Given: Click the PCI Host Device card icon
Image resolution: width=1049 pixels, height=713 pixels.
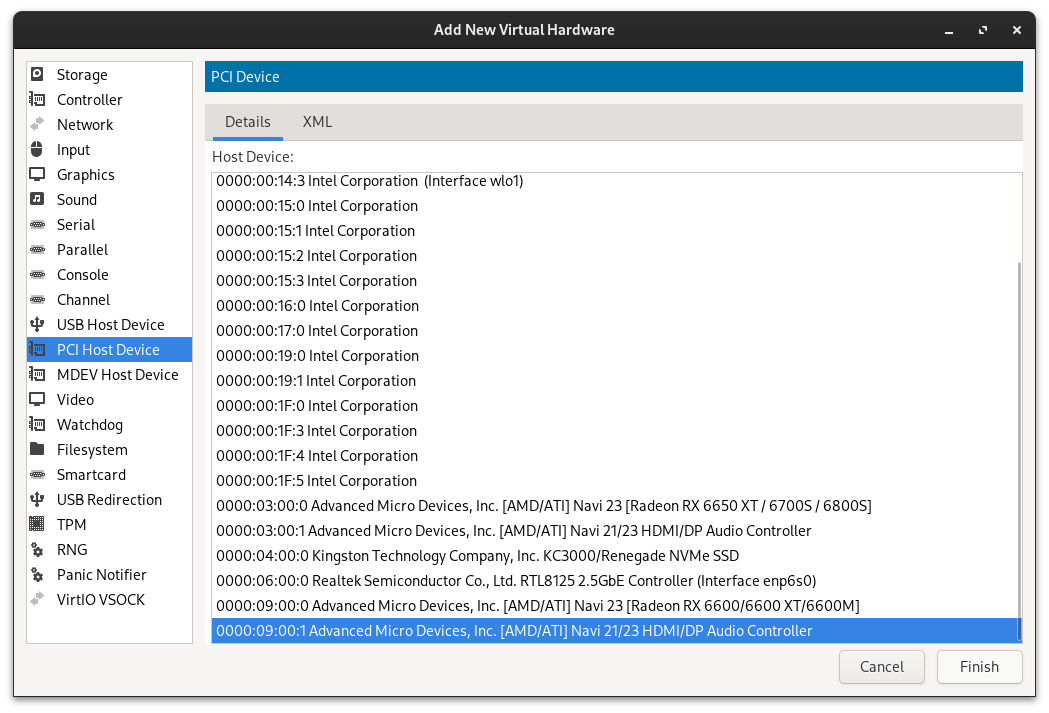Looking at the screenshot, I should coord(37,350).
